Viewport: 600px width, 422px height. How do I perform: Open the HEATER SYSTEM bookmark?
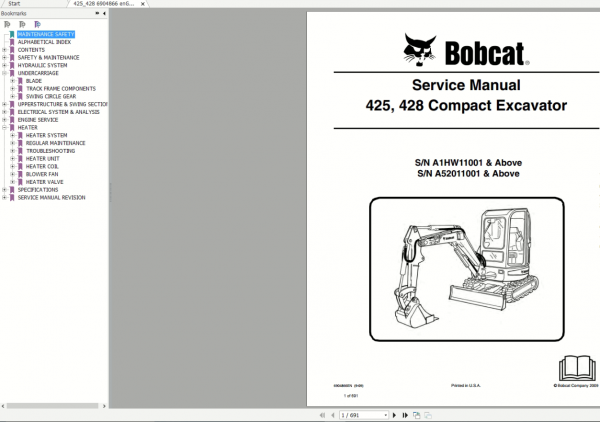click(x=46, y=135)
